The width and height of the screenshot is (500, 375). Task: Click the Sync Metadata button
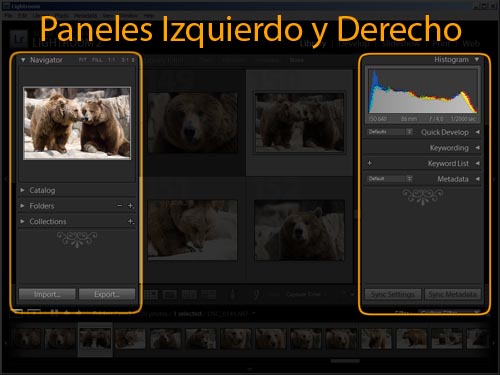[453, 294]
